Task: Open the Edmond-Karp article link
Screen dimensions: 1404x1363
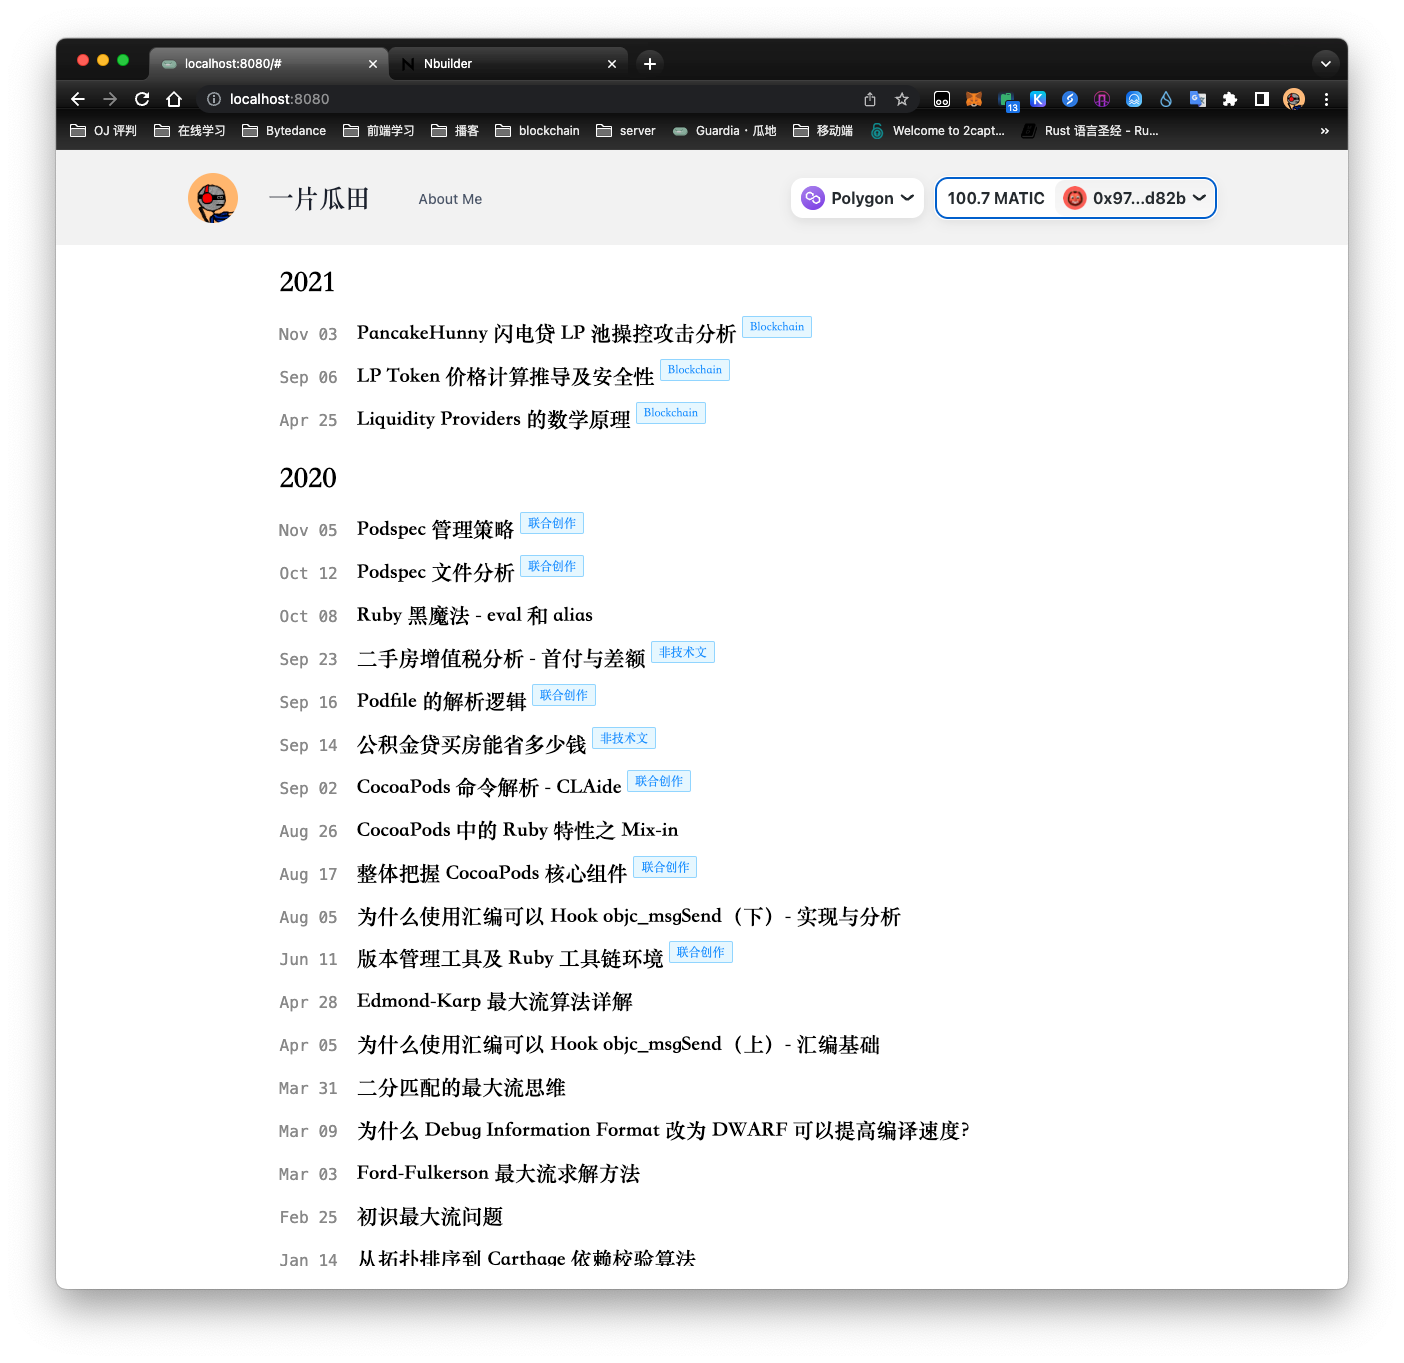Action: pos(494,1001)
